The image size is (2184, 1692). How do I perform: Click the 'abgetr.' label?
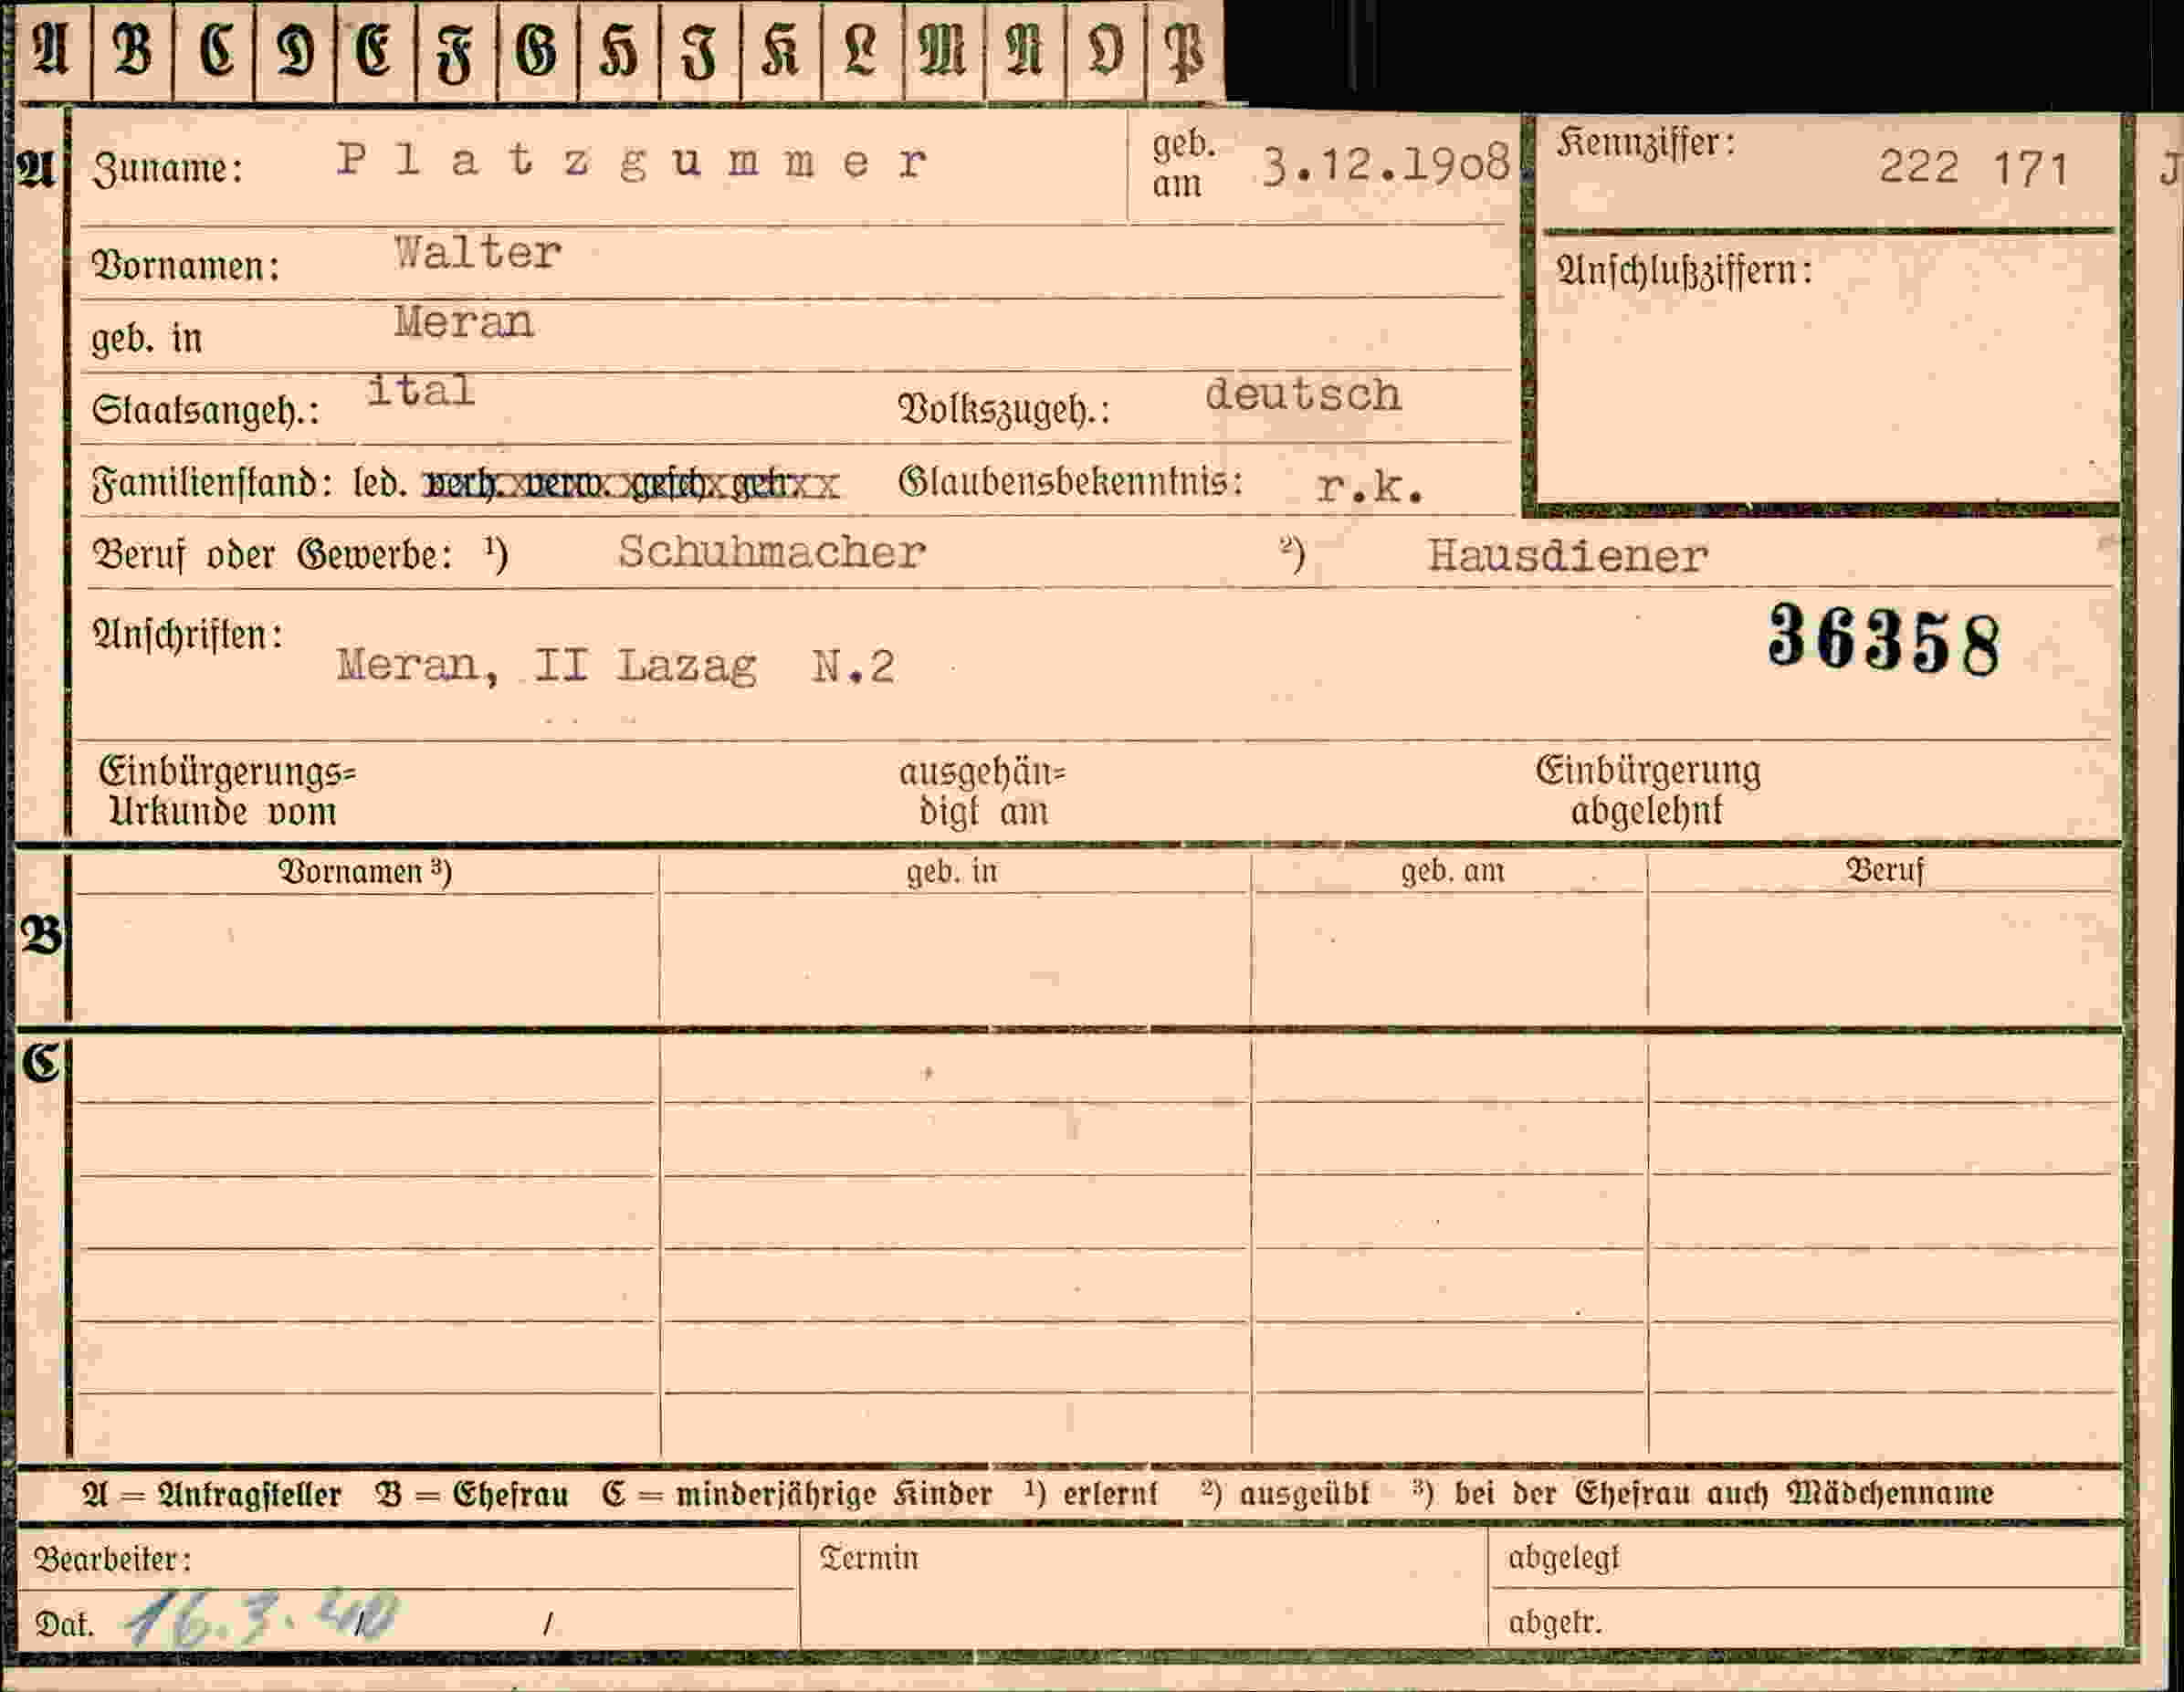(1555, 1622)
